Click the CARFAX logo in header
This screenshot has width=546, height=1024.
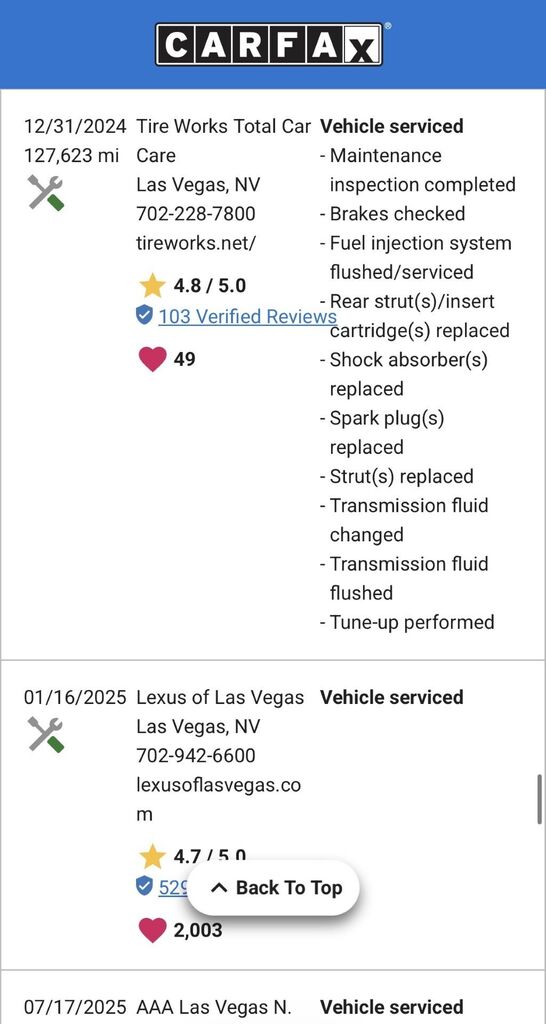[x=269, y=44]
